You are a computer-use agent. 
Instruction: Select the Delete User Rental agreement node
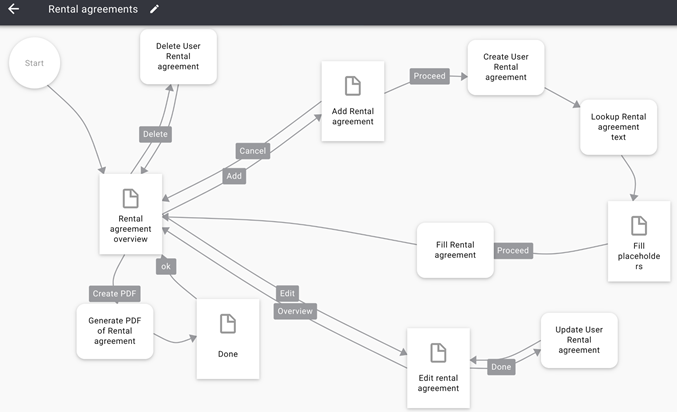coord(178,57)
